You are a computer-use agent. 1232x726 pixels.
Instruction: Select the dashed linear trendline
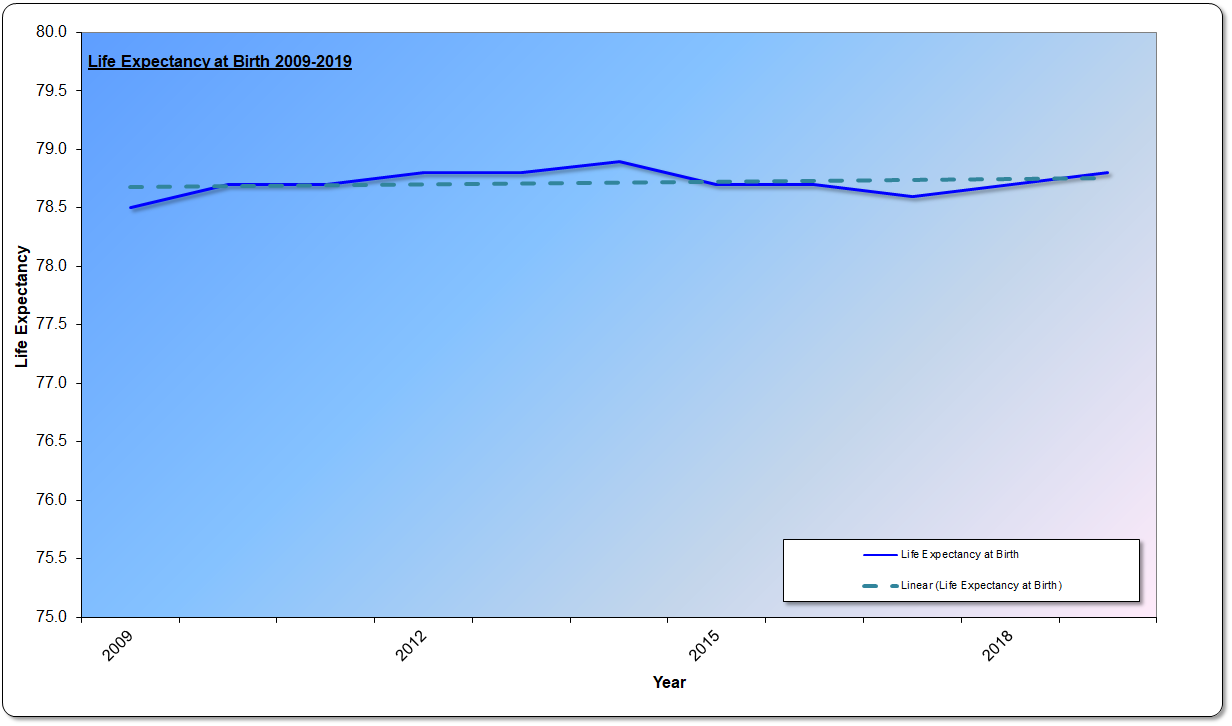(619, 182)
